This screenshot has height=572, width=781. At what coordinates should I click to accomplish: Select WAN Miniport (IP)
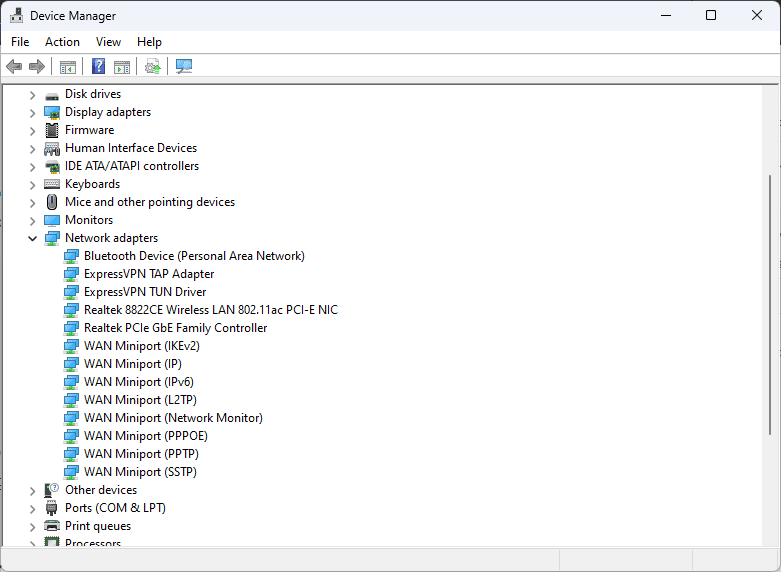133,364
